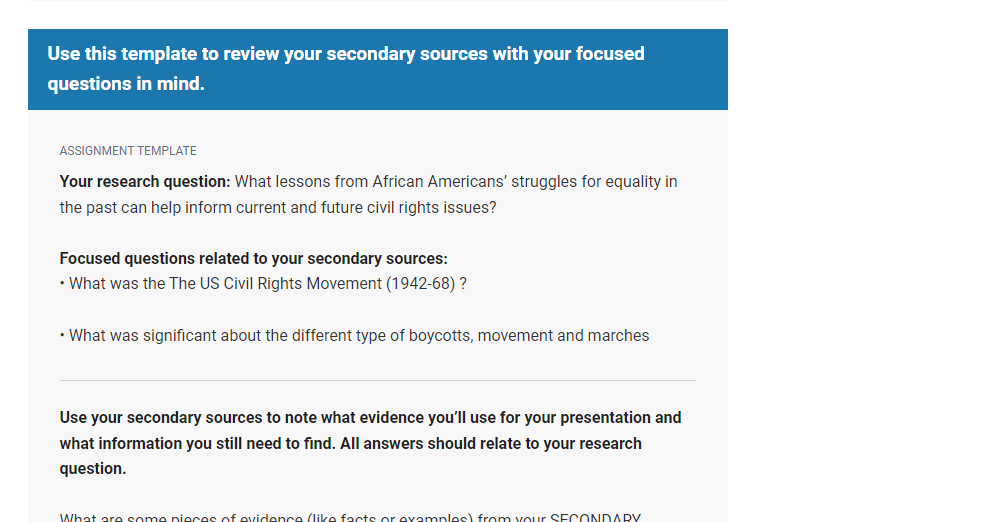Click the bullet dot before the boycotts question
994x522 pixels.
click(x=62, y=336)
